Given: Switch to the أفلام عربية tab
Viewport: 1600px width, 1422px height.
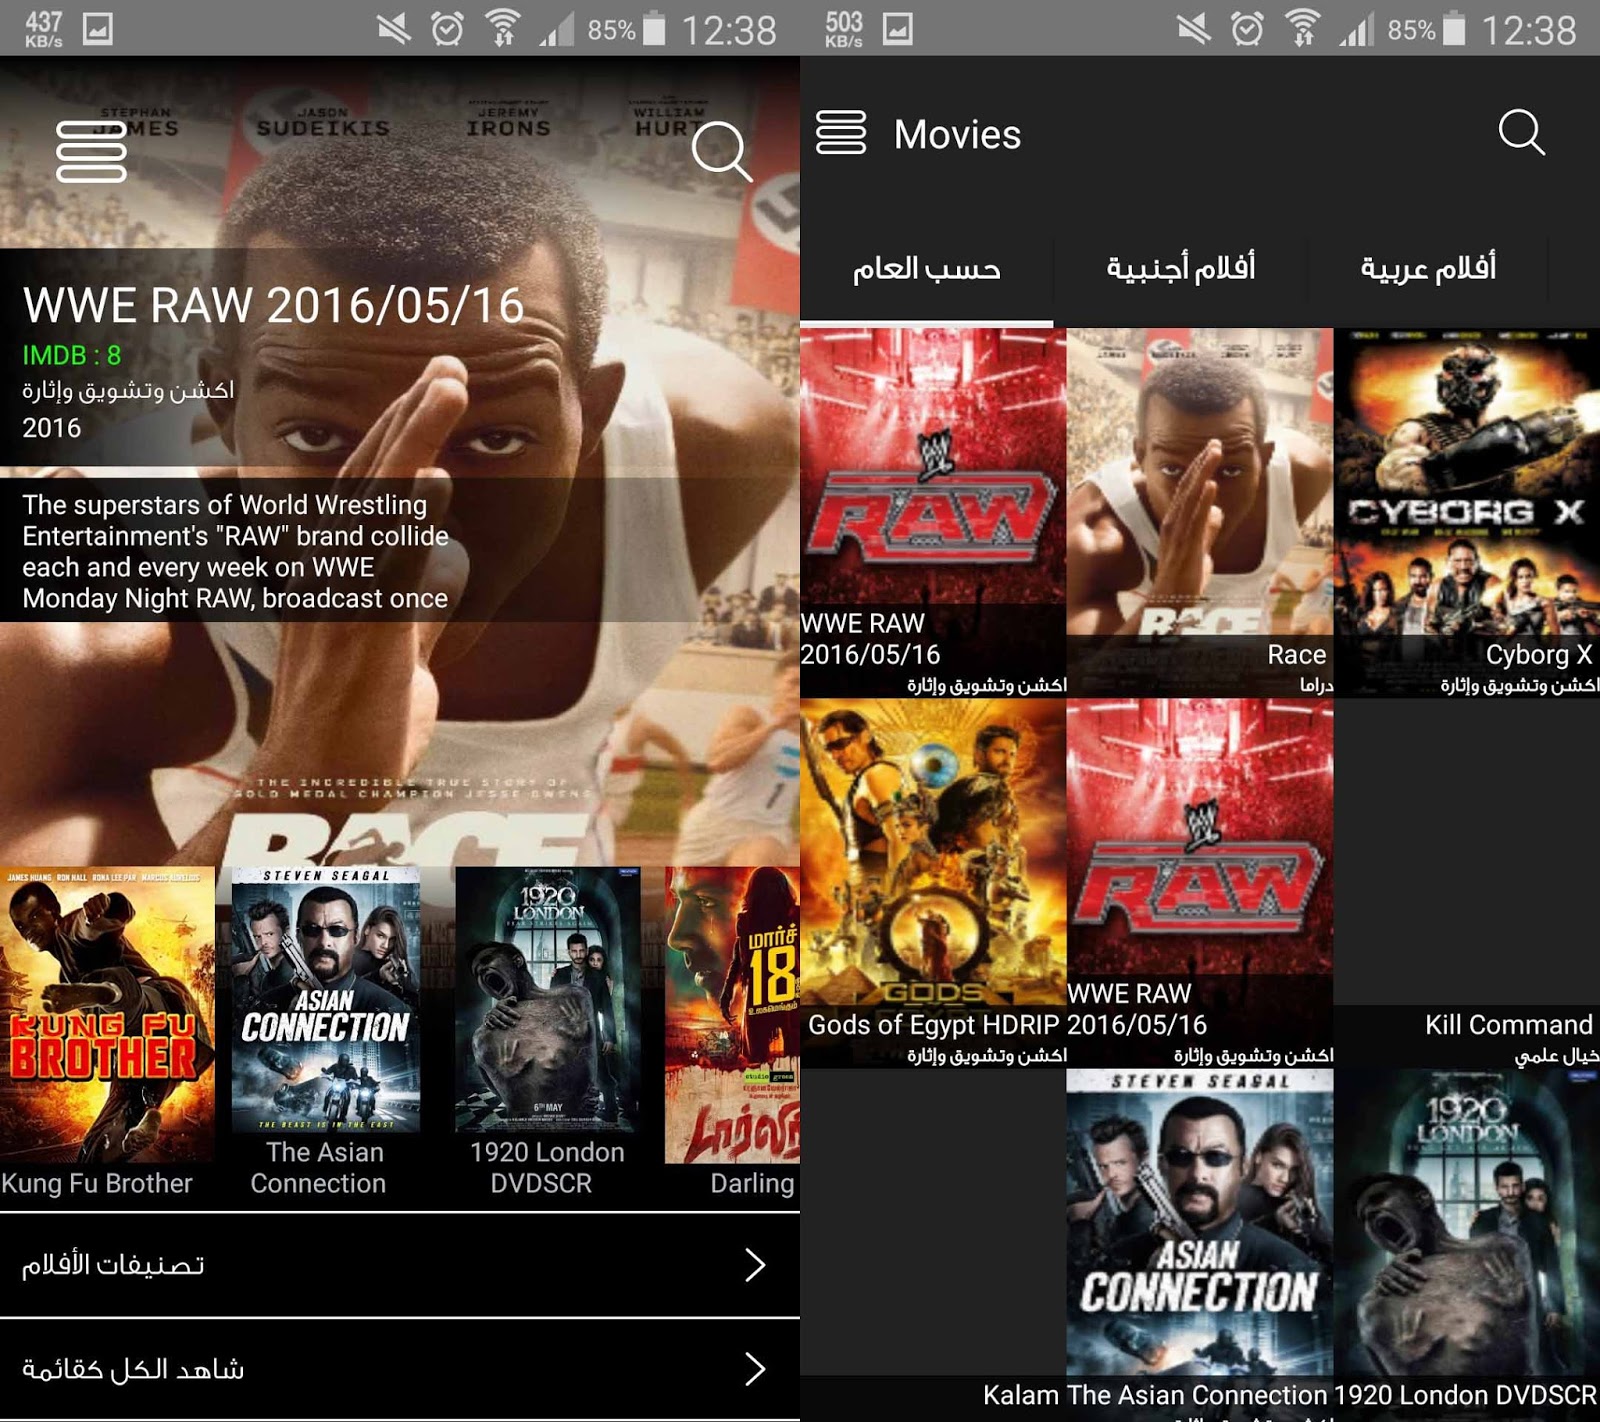Looking at the screenshot, I should pyautogui.click(x=1428, y=268).
